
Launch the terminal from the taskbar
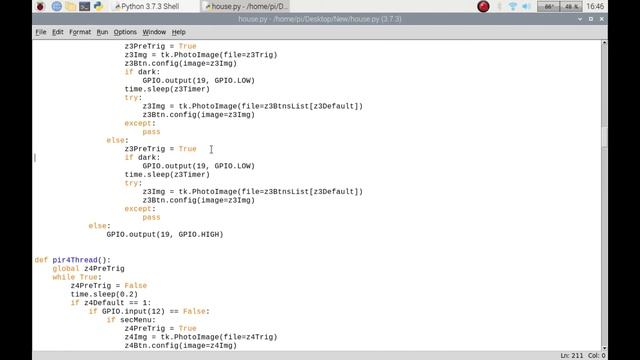84,6
